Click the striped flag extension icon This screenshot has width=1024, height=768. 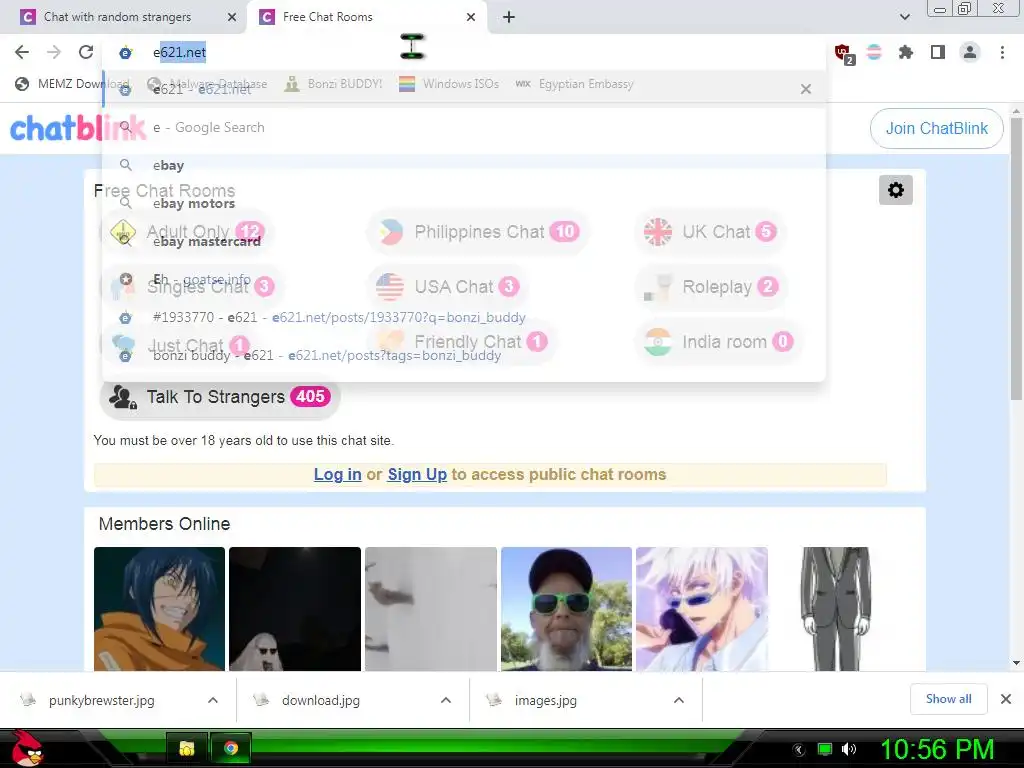[x=874, y=52]
